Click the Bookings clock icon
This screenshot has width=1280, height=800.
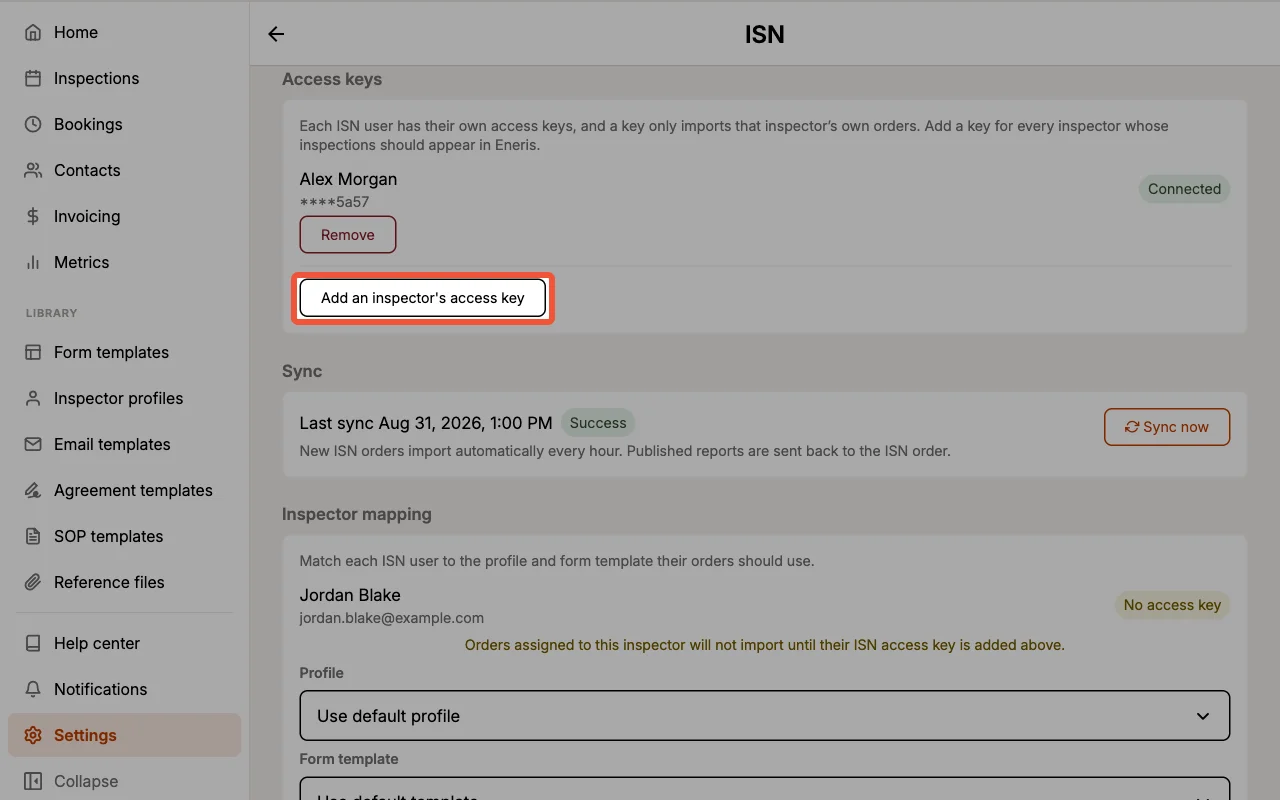33,124
